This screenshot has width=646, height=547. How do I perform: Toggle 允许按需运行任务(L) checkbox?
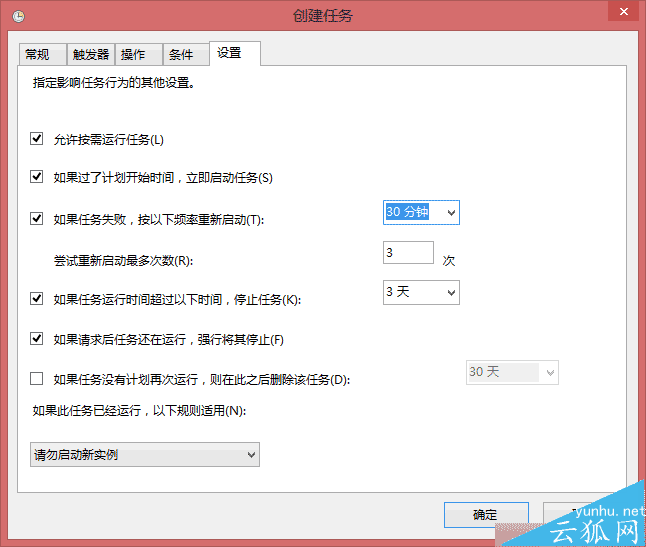click(x=37, y=139)
